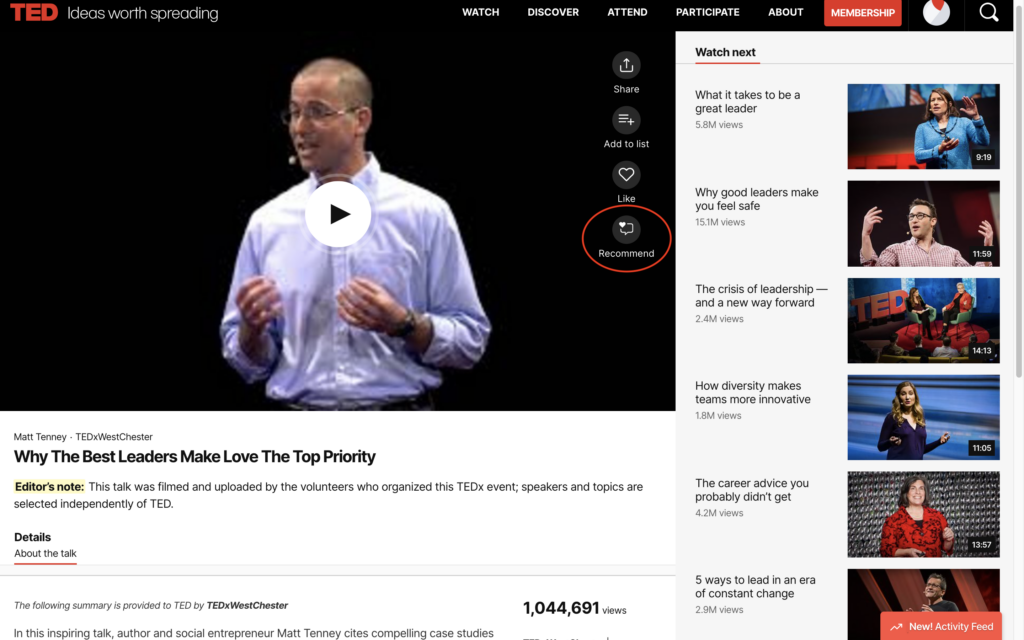Like the talk with the heart icon
The width and height of the screenshot is (1024, 640).
(x=626, y=175)
